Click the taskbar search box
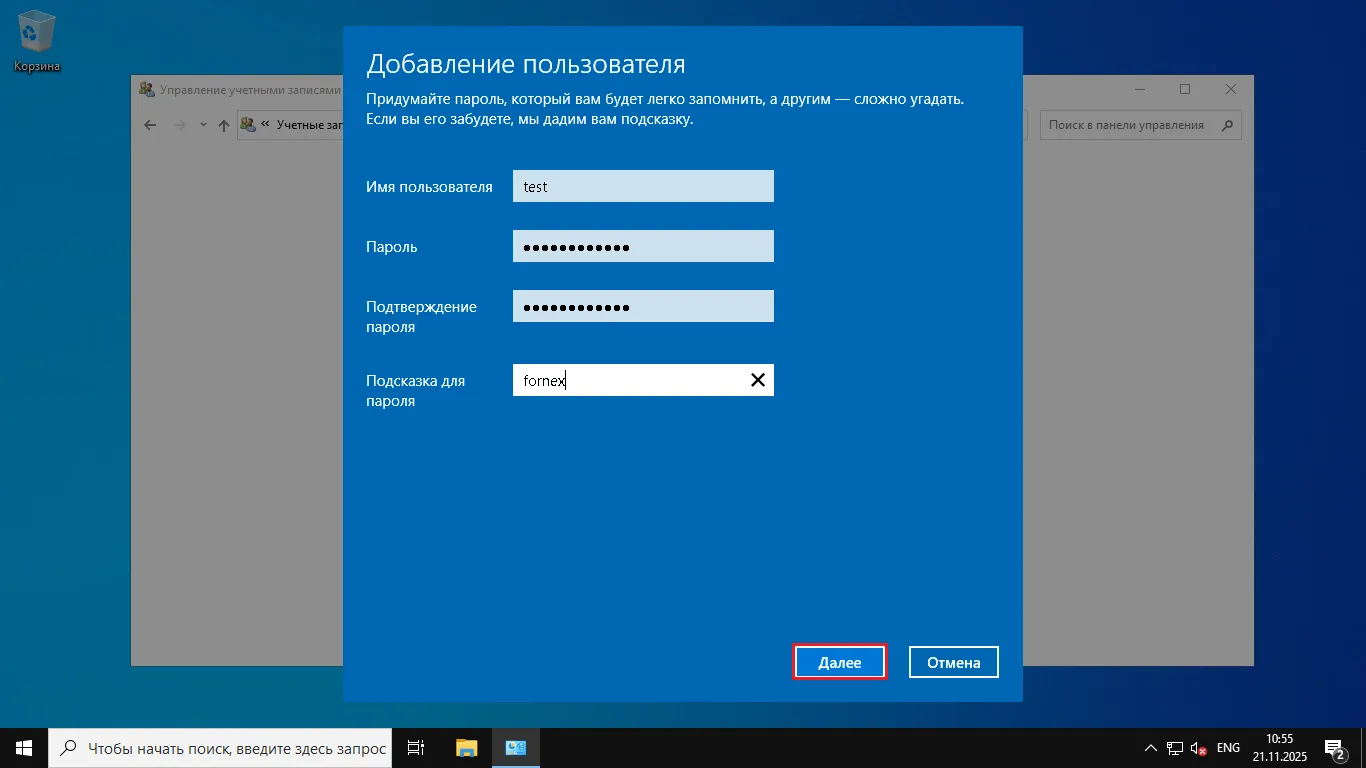Image resolution: width=1366 pixels, height=768 pixels. [x=220, y=747]
